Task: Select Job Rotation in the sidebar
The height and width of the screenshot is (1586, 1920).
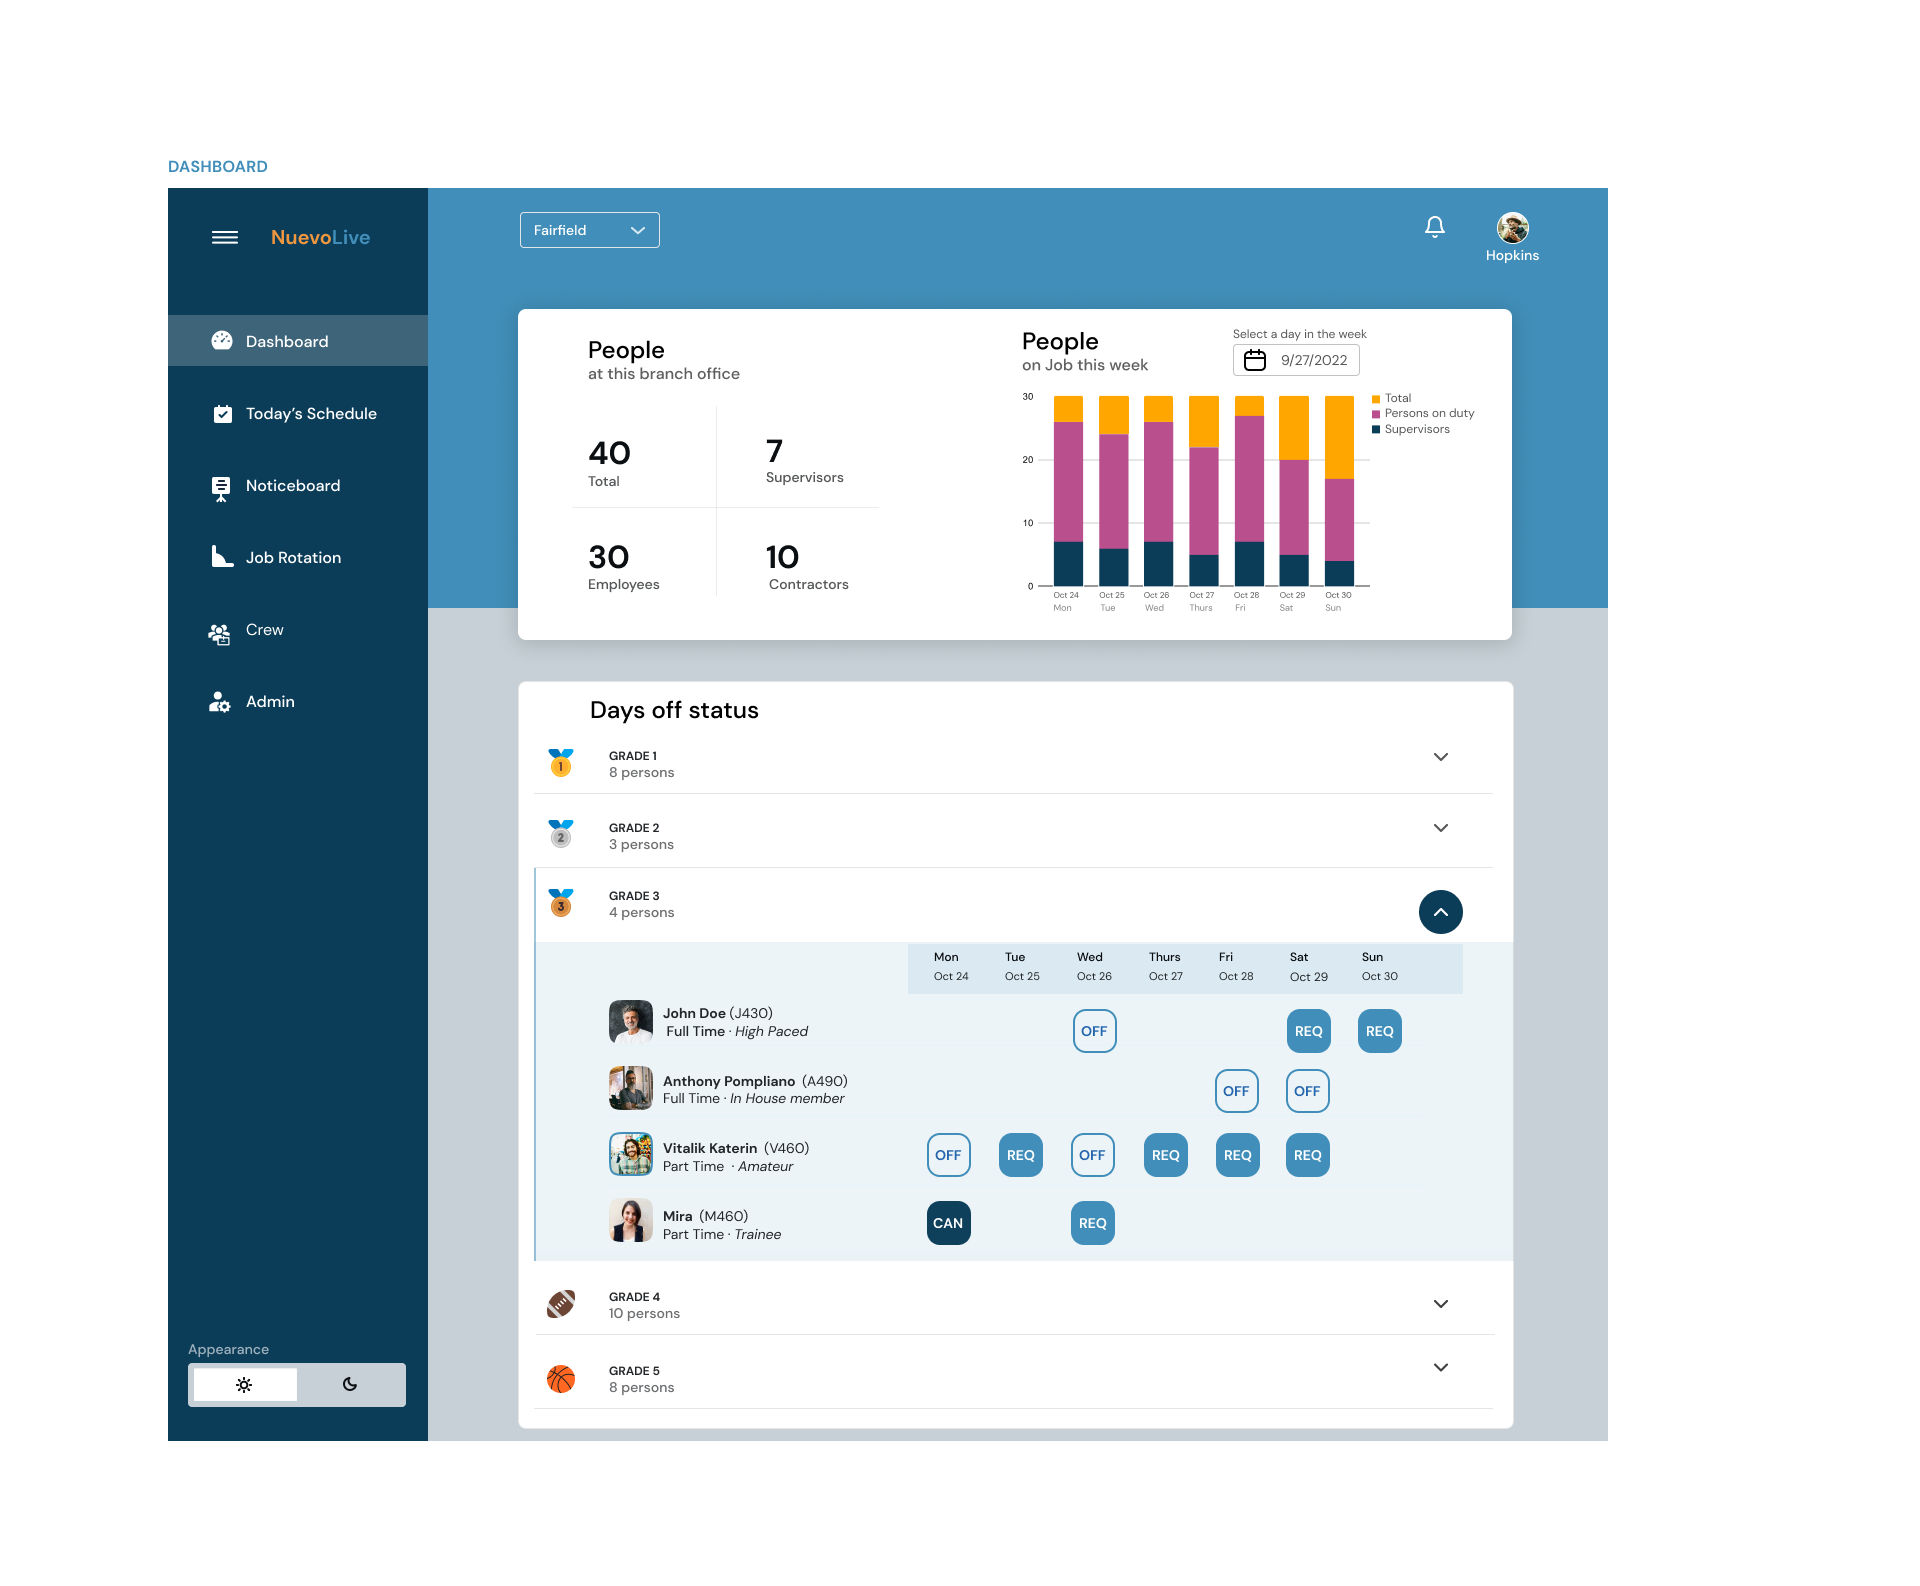Action: [x=293, y=557]
